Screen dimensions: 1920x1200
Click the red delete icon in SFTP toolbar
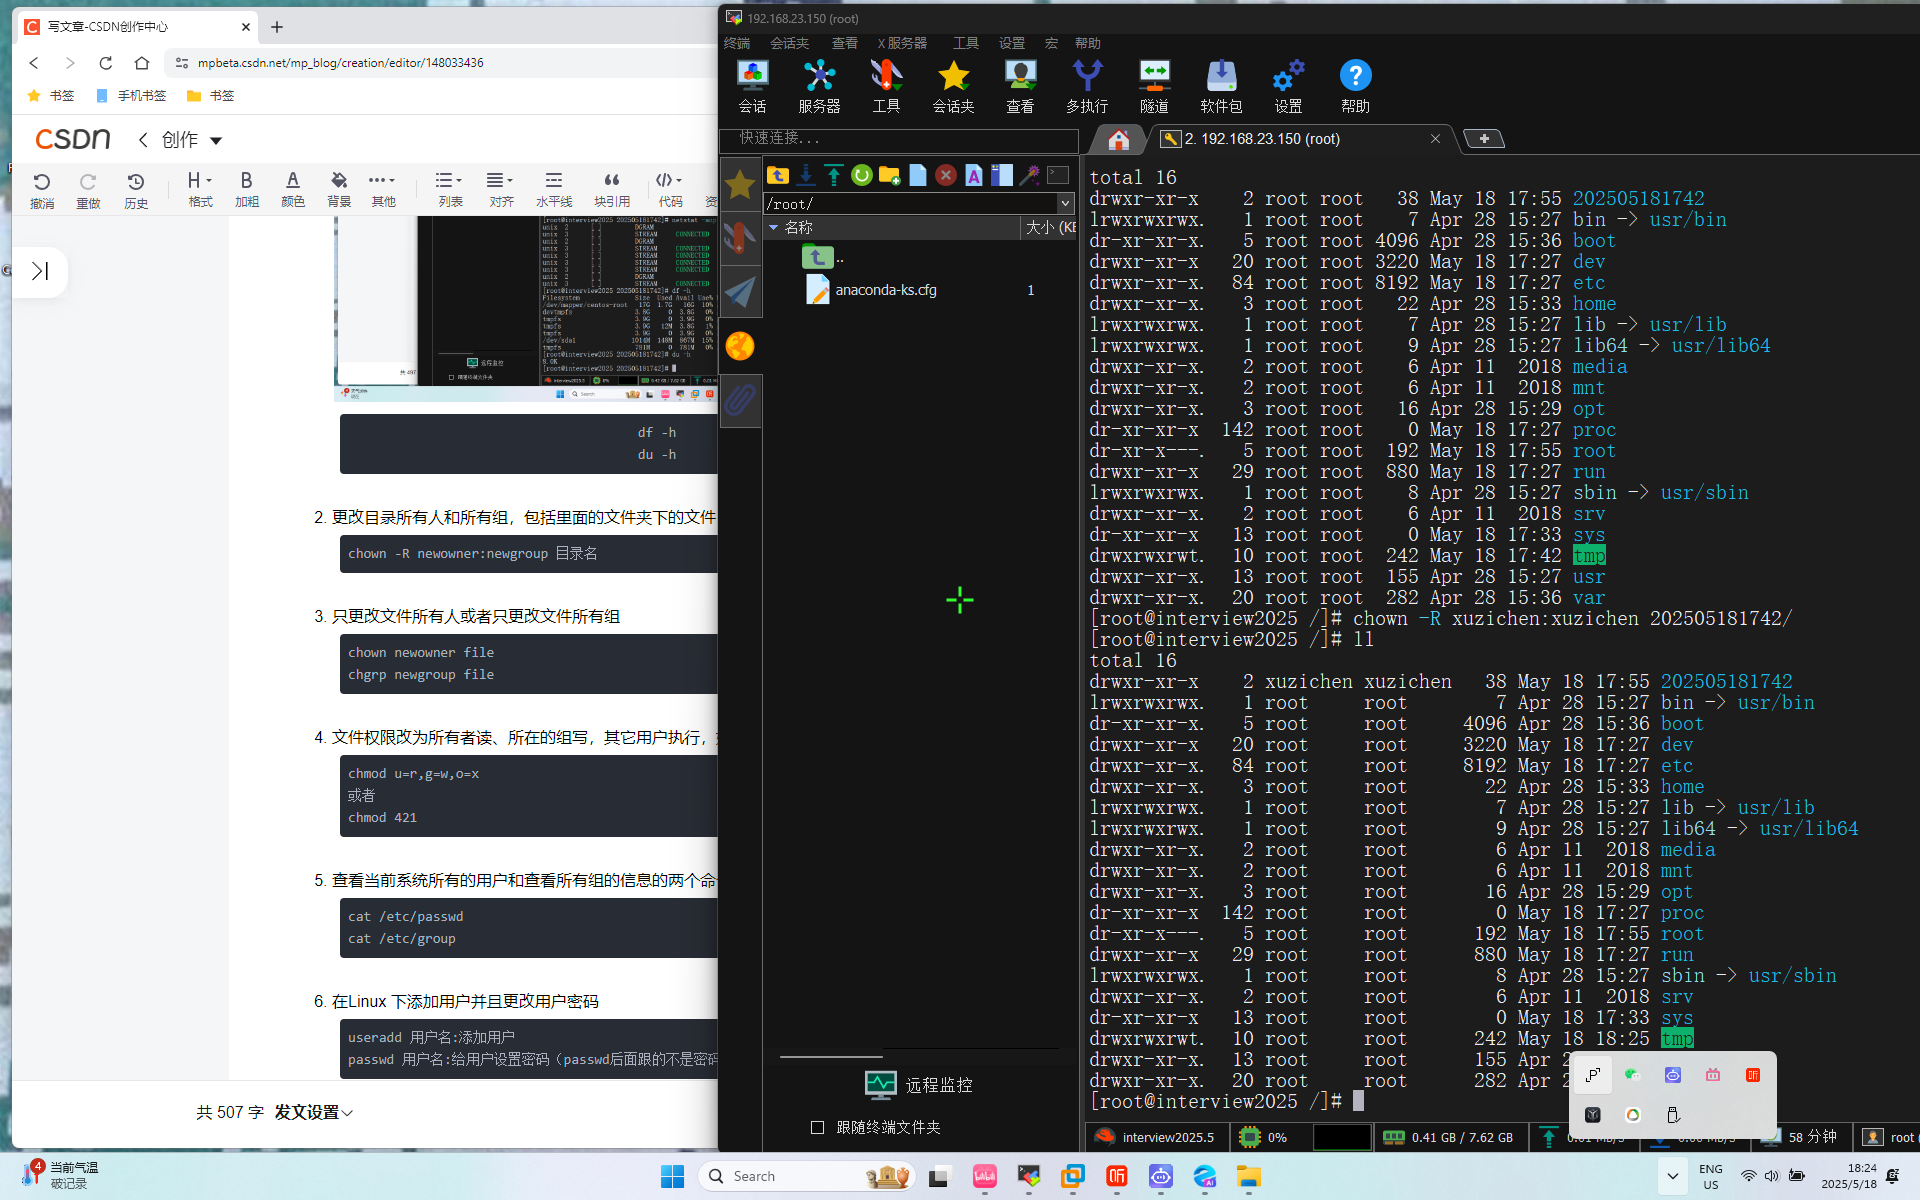point(945,176)
